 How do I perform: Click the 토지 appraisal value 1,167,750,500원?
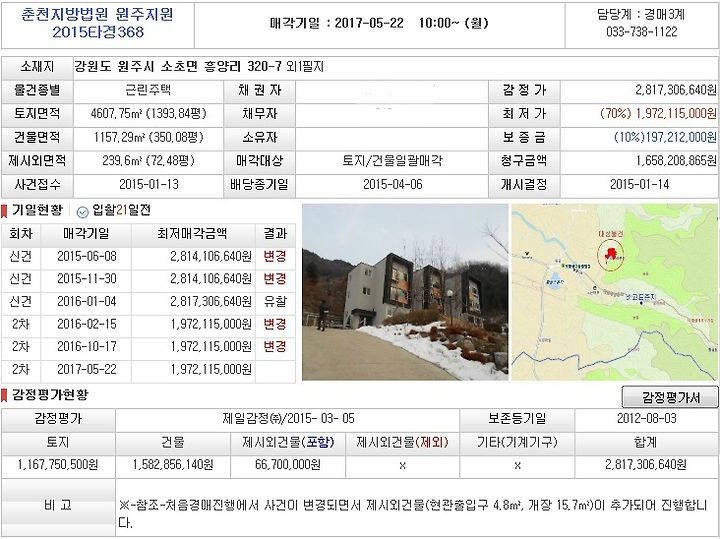click(58, 465)
